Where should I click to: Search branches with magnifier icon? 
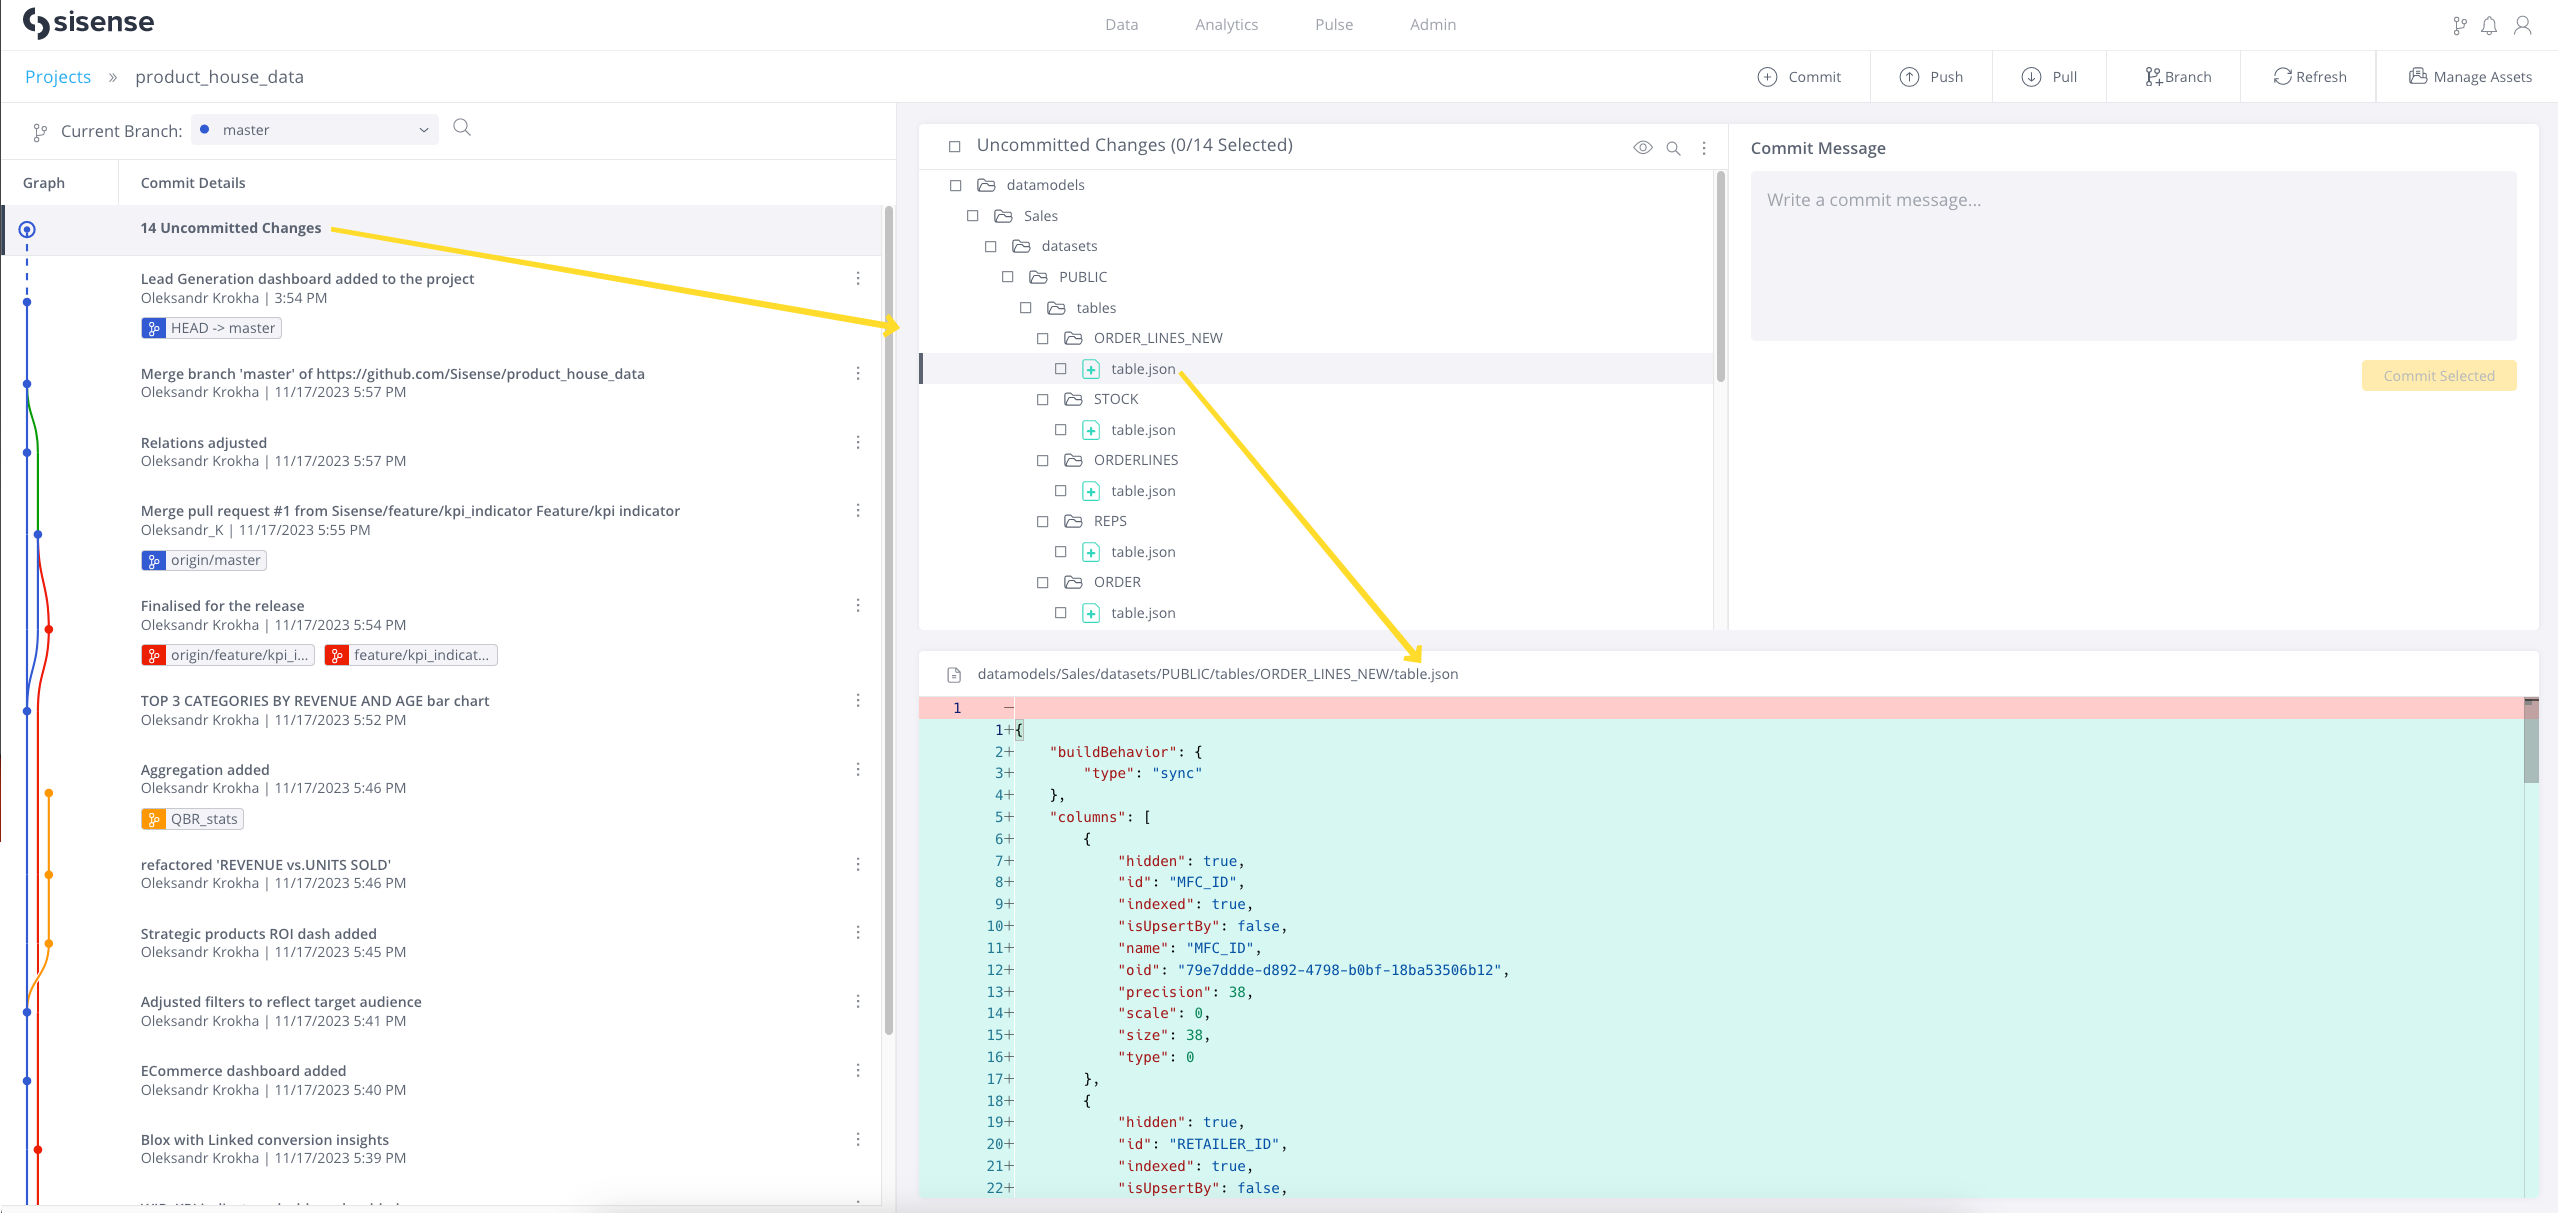pyautogui.click(x=462, y=128)
